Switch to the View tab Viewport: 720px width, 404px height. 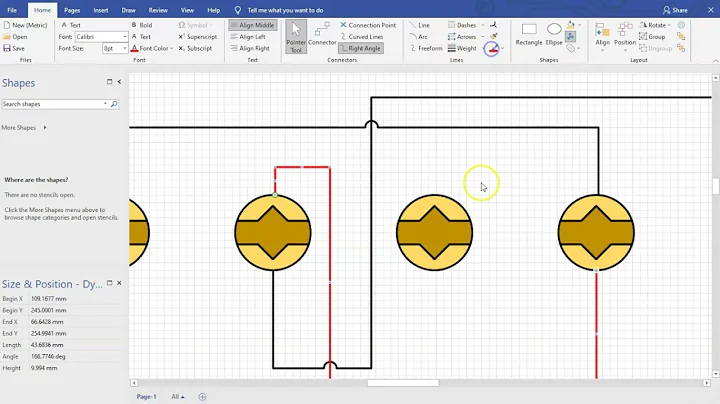(x=187, y=10)
